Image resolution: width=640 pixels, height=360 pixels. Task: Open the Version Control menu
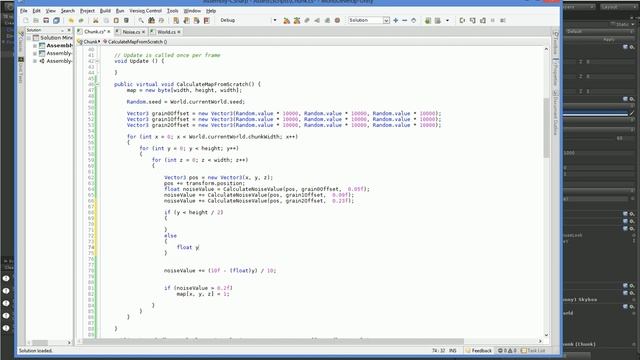(x=145, y=11)
